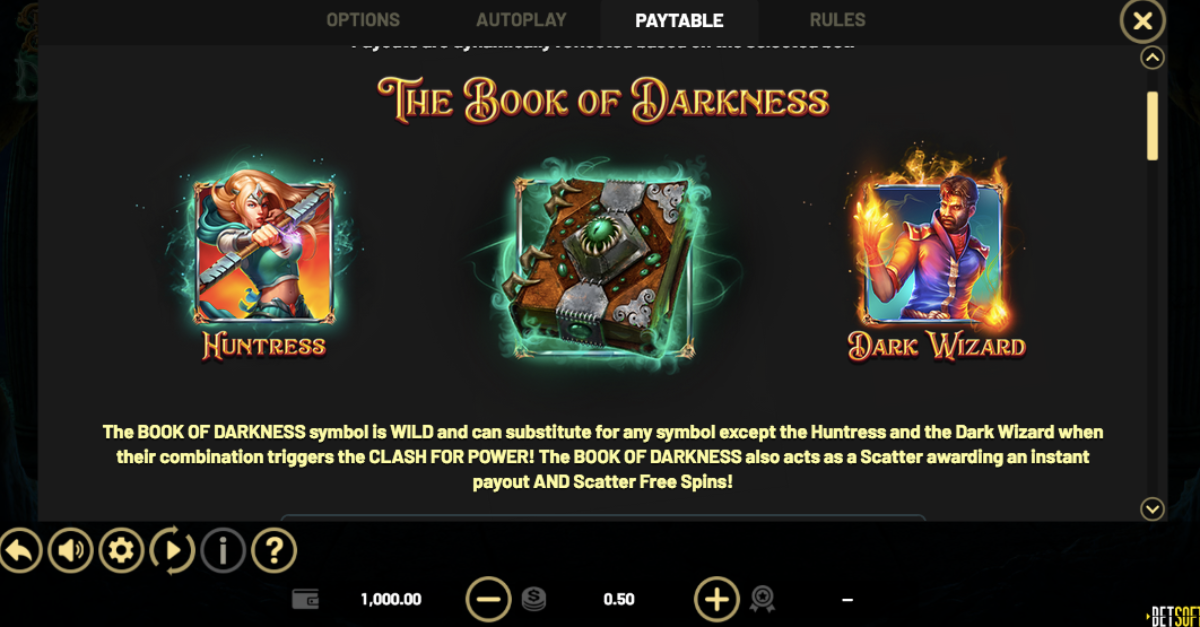This screenshot has width=1200, height=627.
Task: Open the info (i) icon
Action: pyautogui.click(x=224, y=550)
